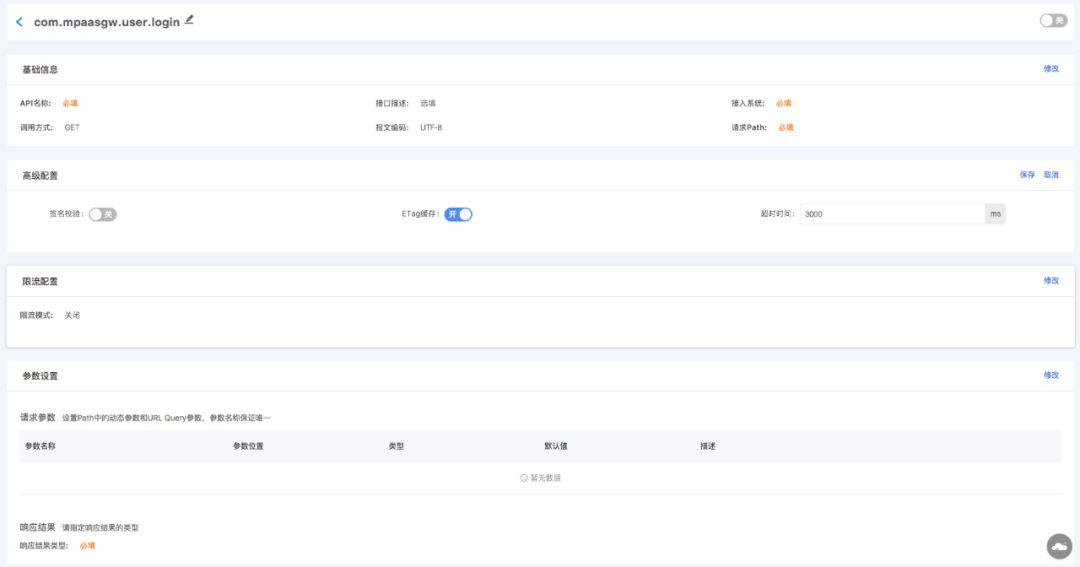Click 修改 in the 参数设置 section
The image size is (1080, 567).
(1051, 375)
